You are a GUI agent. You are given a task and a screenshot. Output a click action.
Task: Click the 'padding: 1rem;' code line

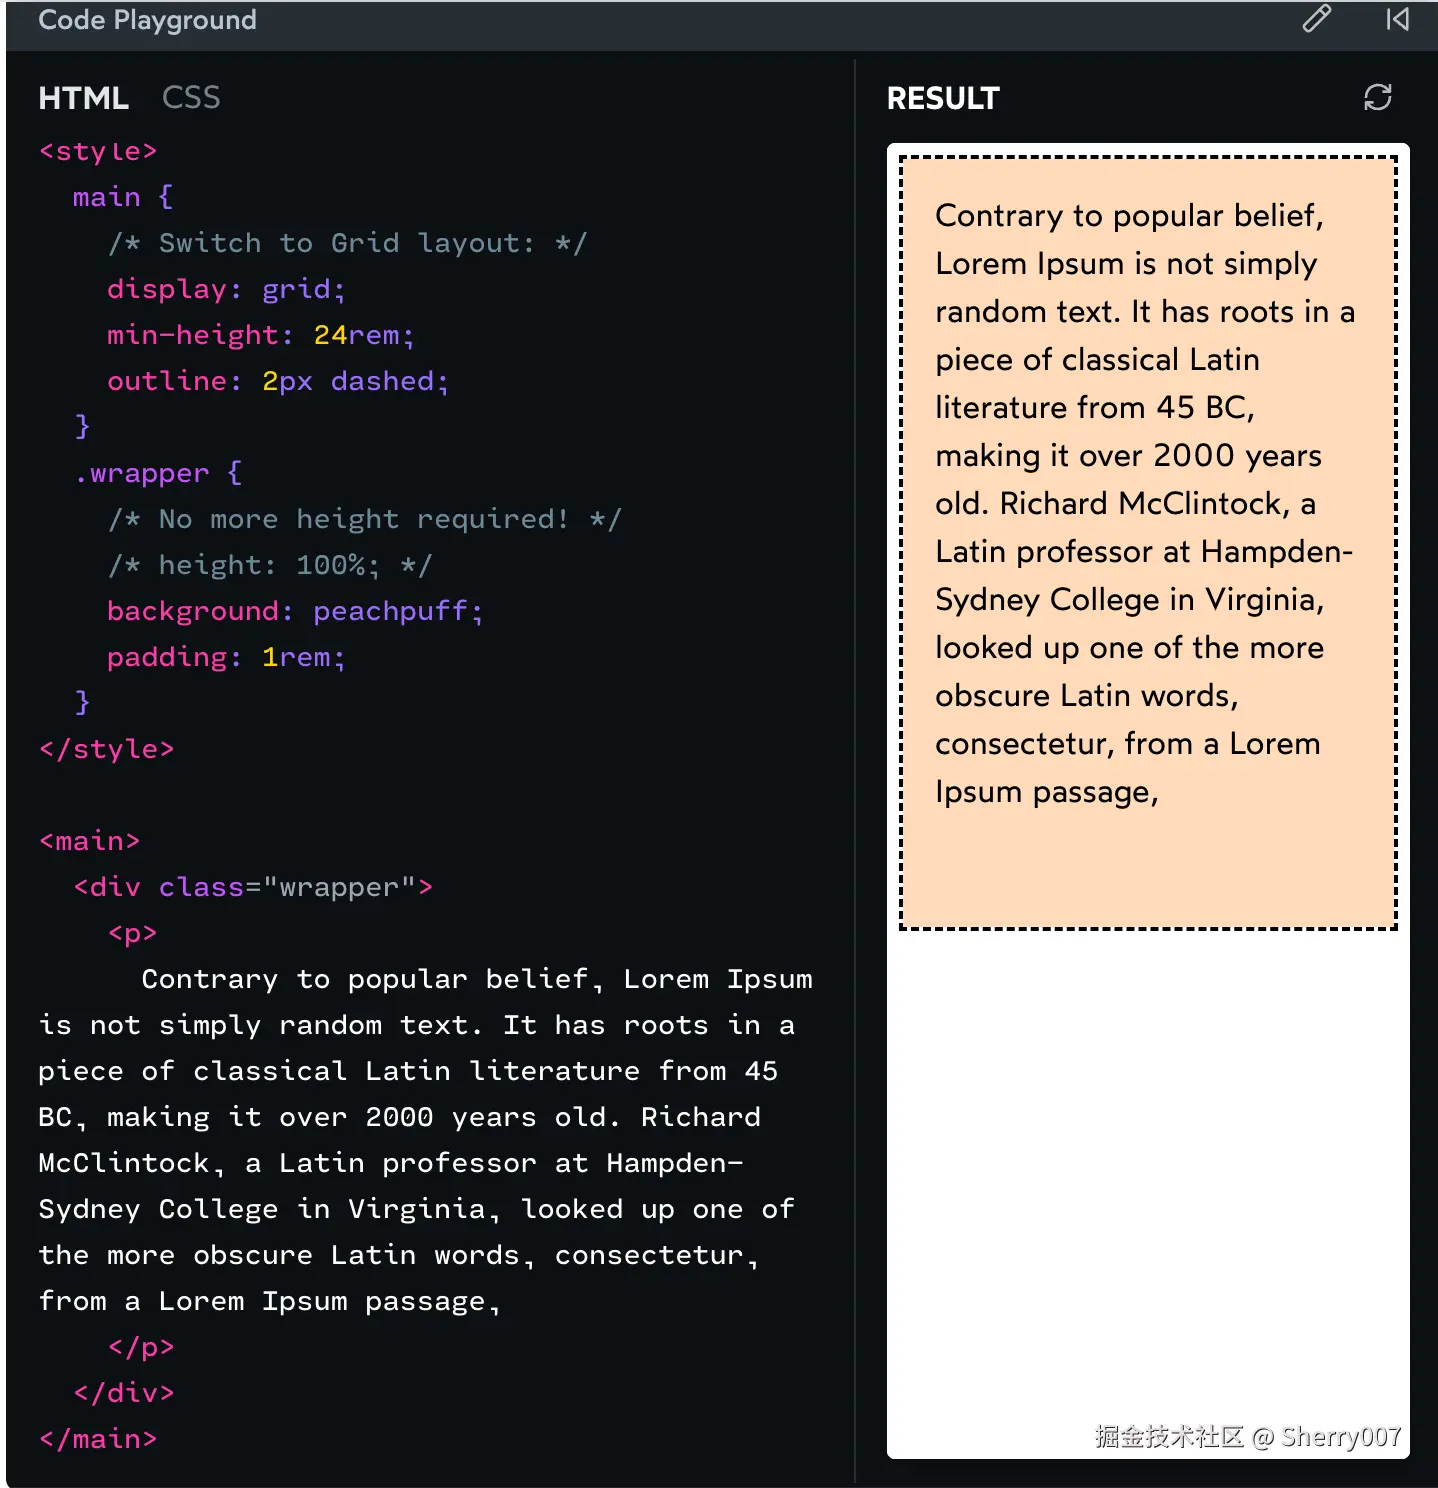pos(226,657)
